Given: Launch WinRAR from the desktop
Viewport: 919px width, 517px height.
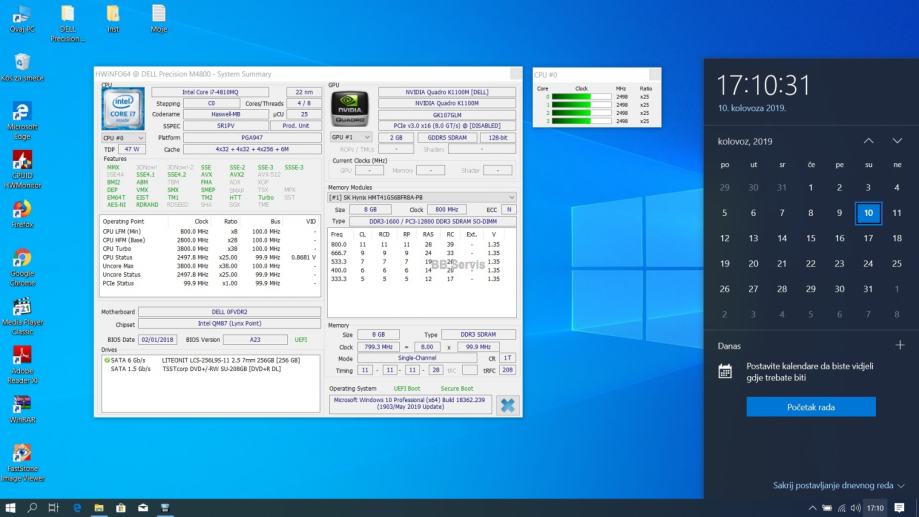Looking at the screenshot, I should (x=22, y=405).
